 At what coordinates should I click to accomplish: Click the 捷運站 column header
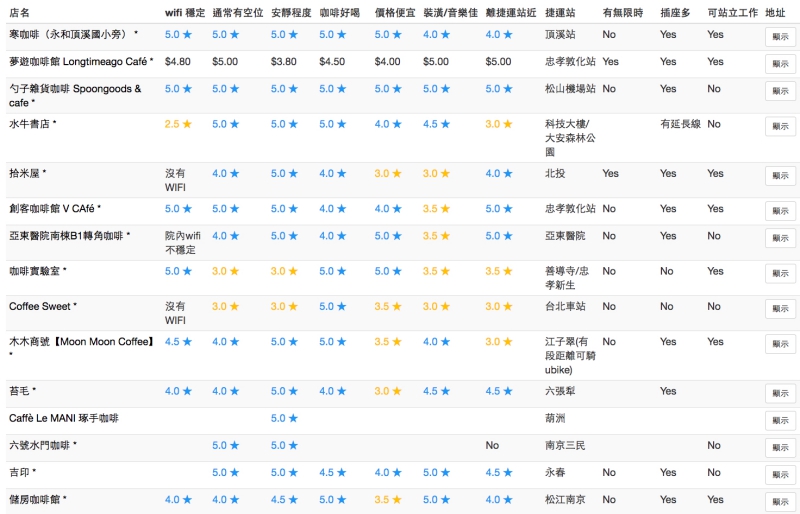pyautogui.click(x=560, y=13)
